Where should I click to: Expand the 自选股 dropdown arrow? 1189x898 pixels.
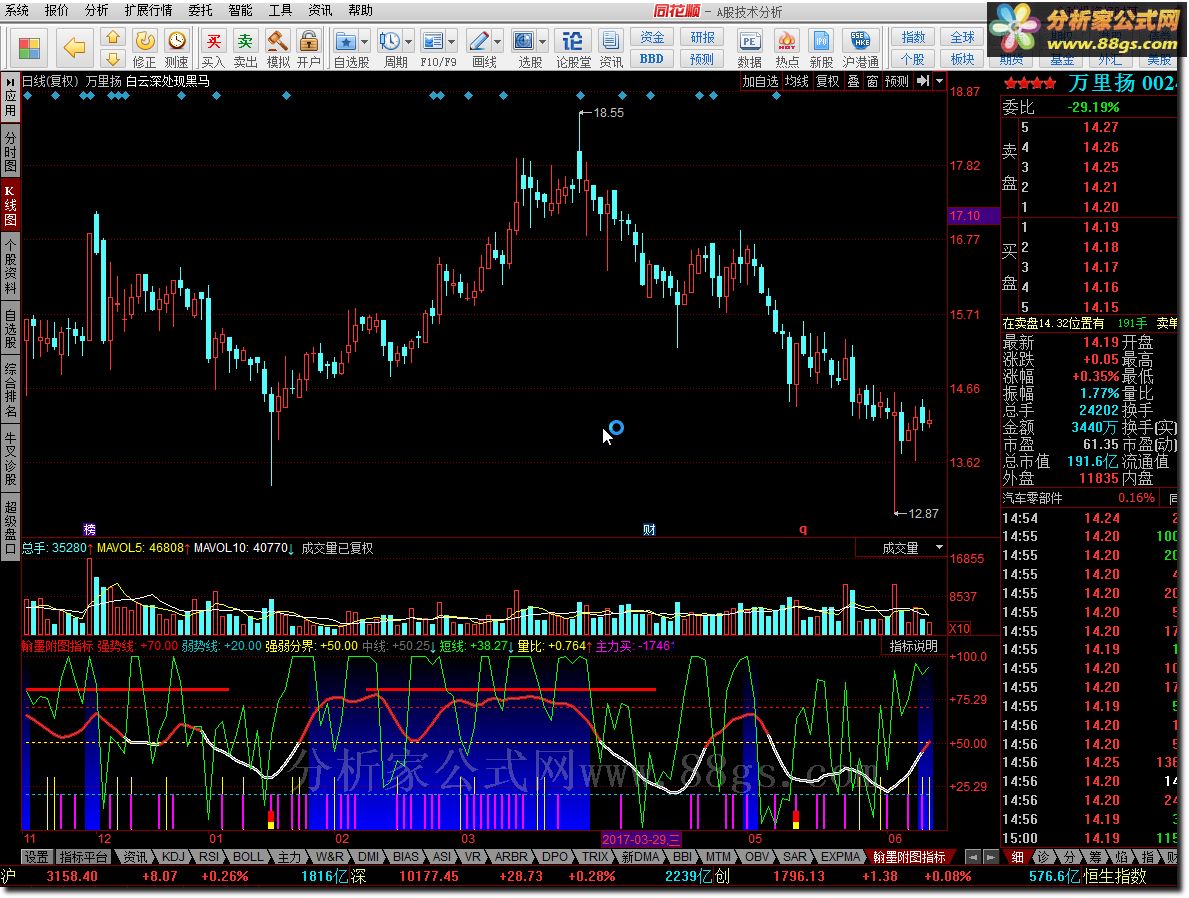(365, 41)
